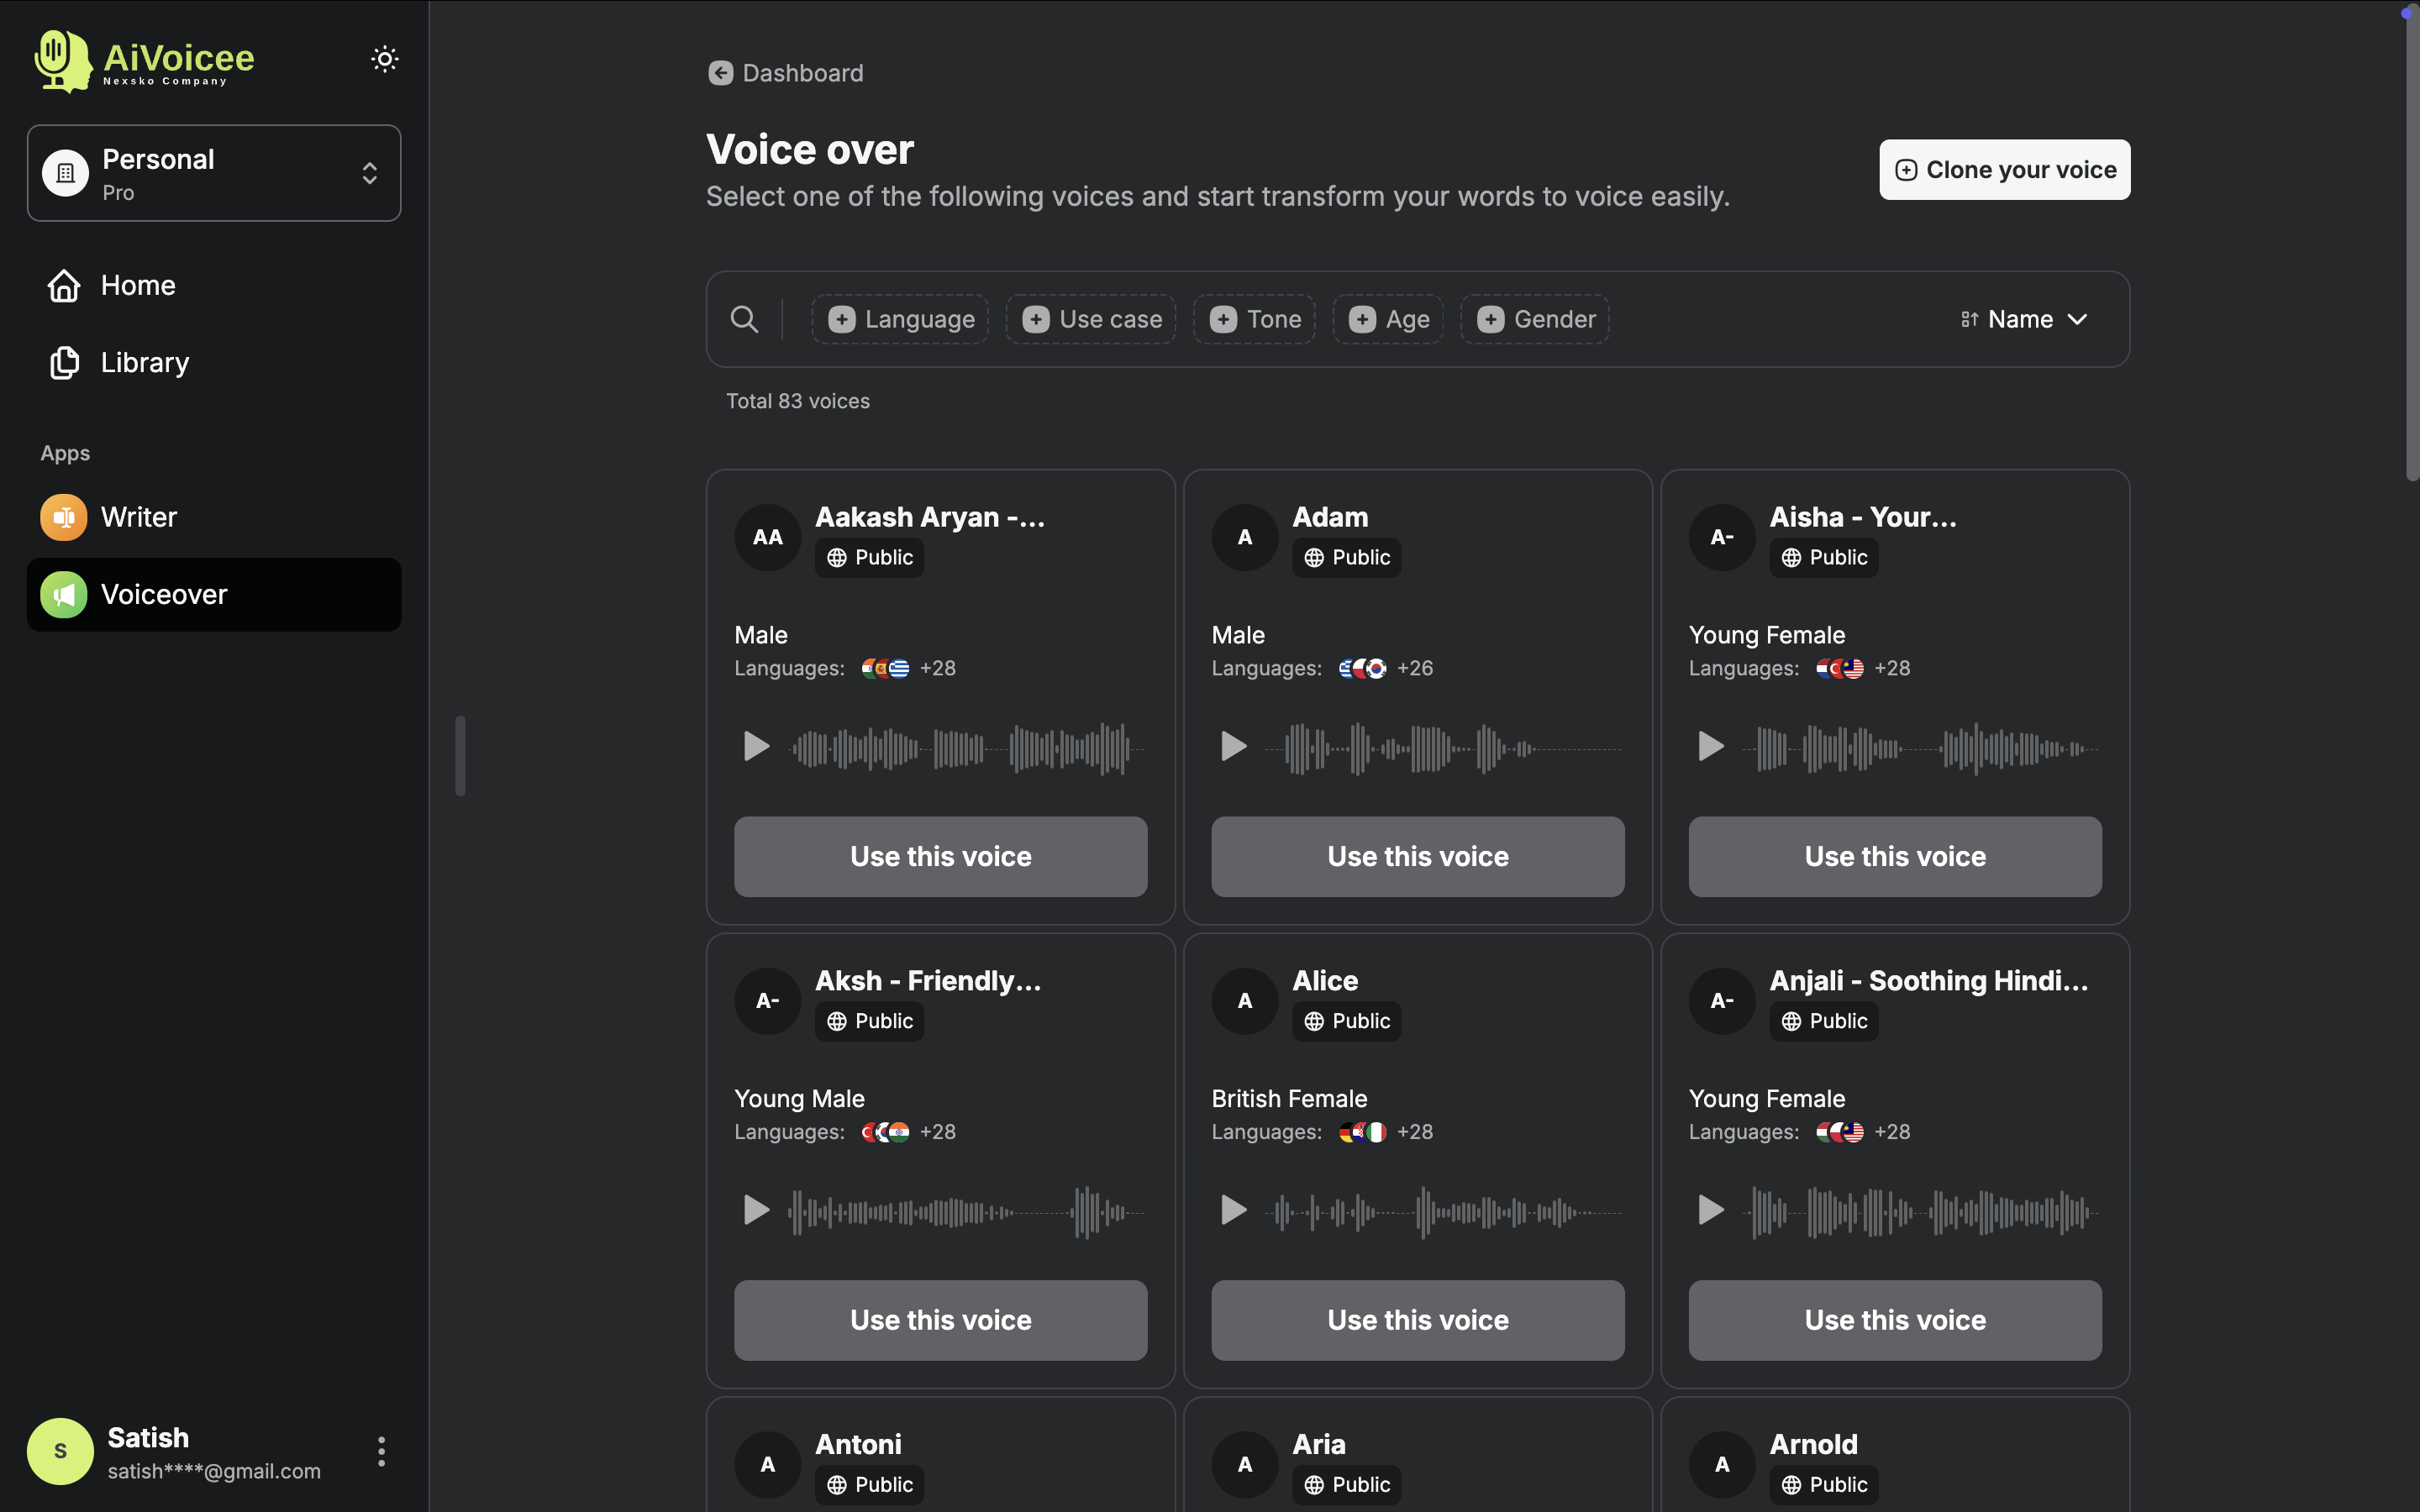
Task: Open the Library section icon
Action: point(63,363)
